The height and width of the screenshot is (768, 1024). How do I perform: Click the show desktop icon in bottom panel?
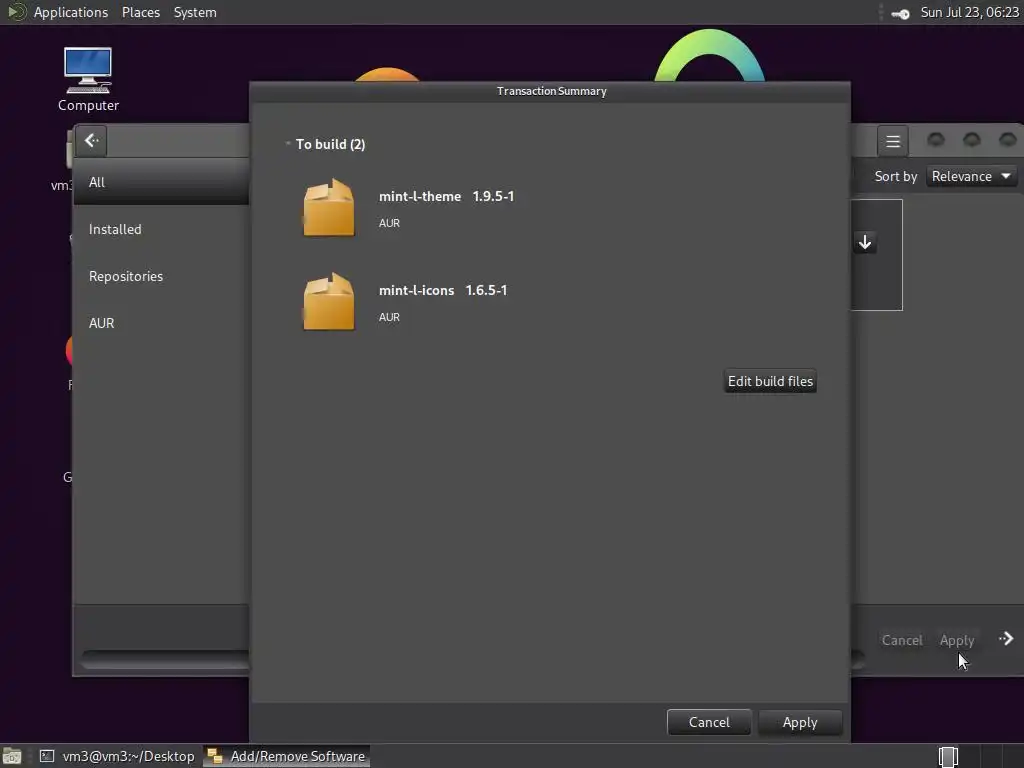tap(12, 756)
